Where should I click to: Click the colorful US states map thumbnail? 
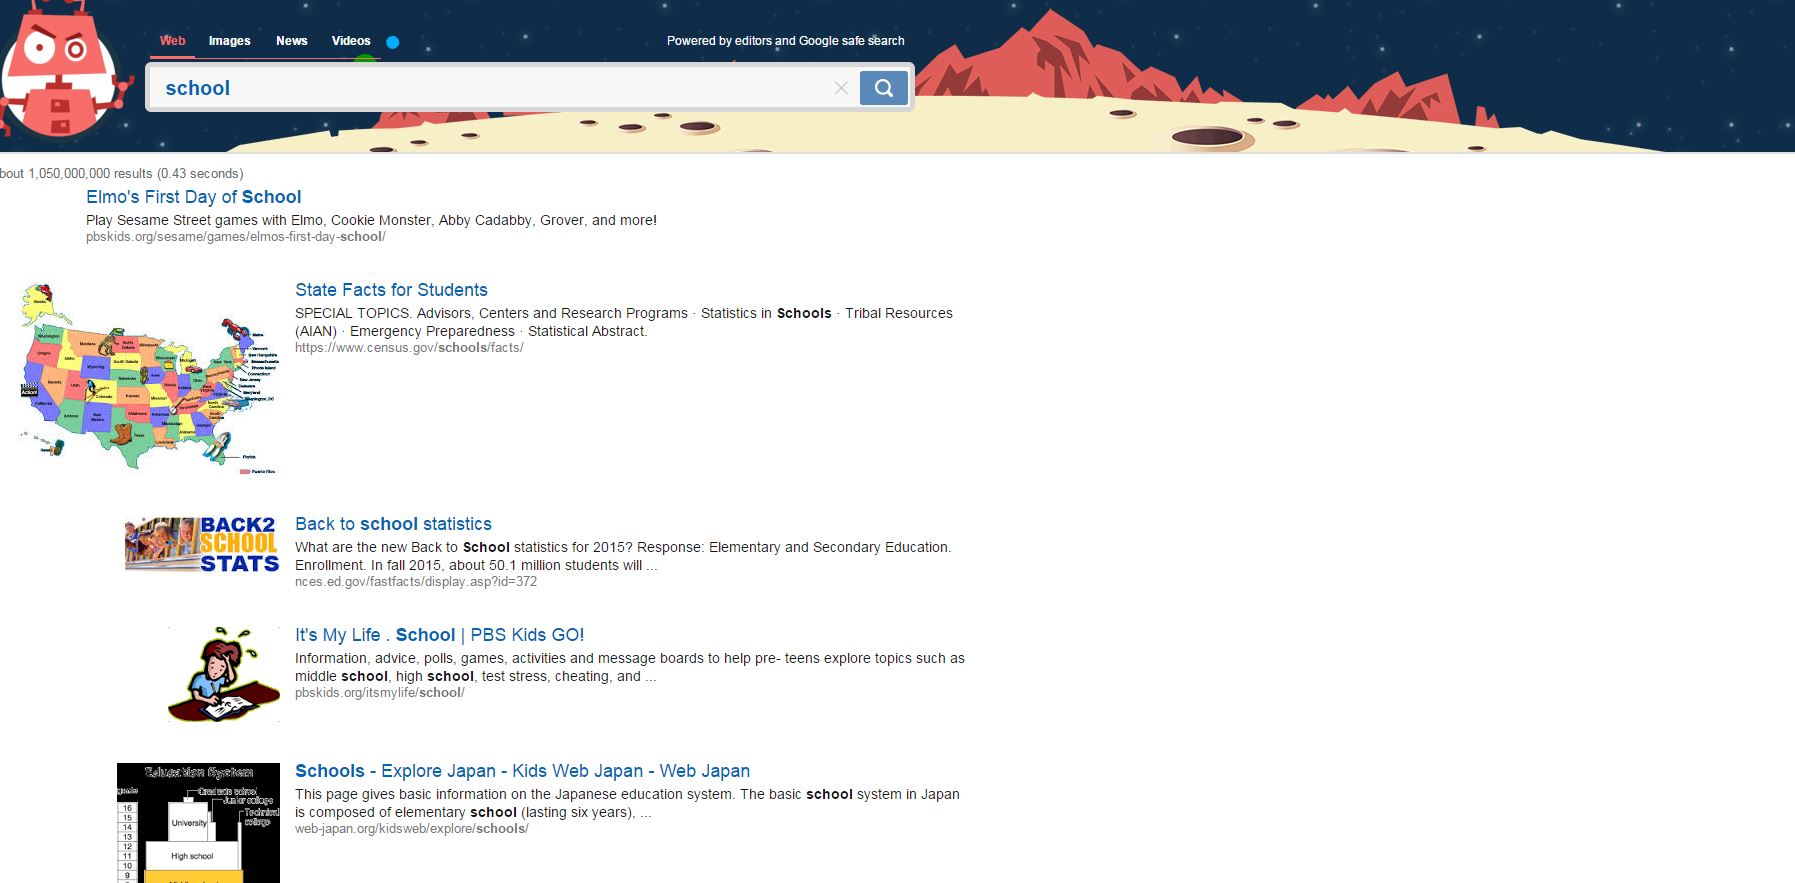148,378
